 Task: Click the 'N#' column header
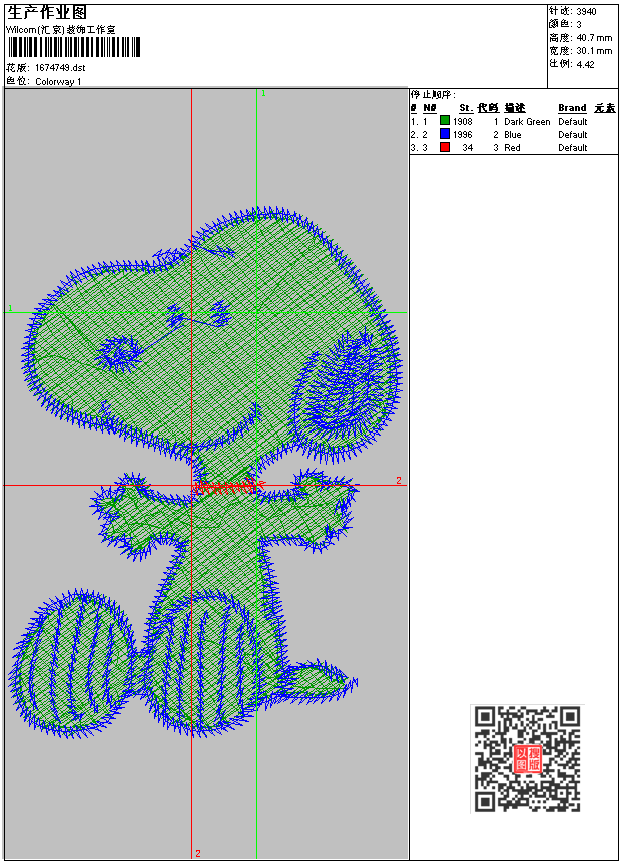[x=430, y=108]
